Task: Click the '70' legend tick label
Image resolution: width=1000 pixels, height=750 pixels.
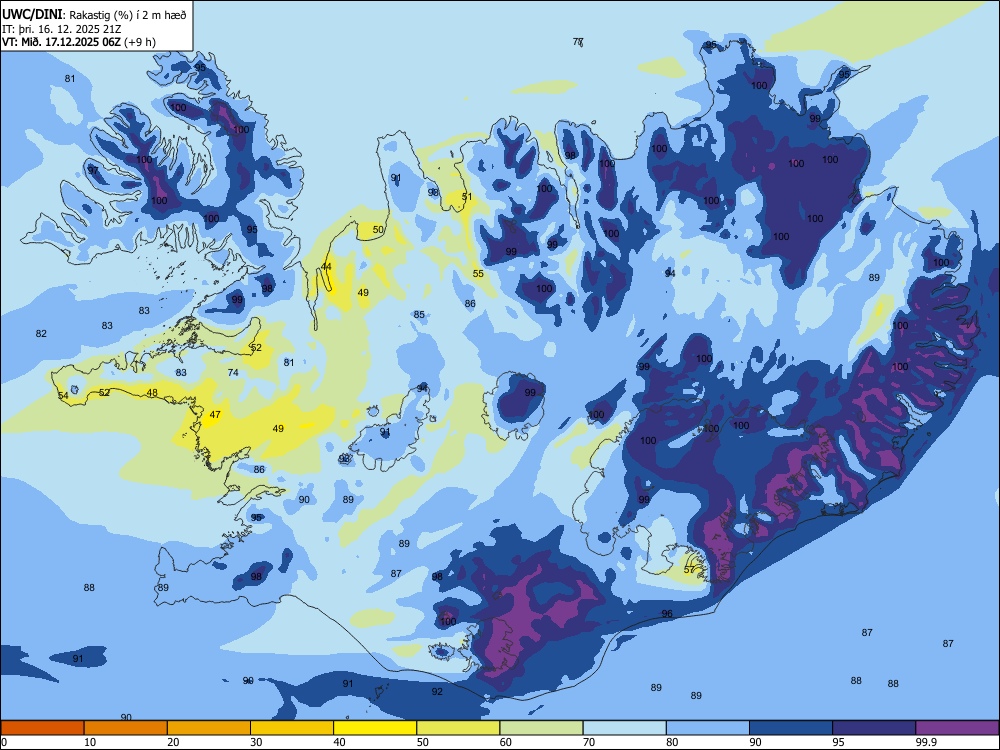Action: pos(589,742)
